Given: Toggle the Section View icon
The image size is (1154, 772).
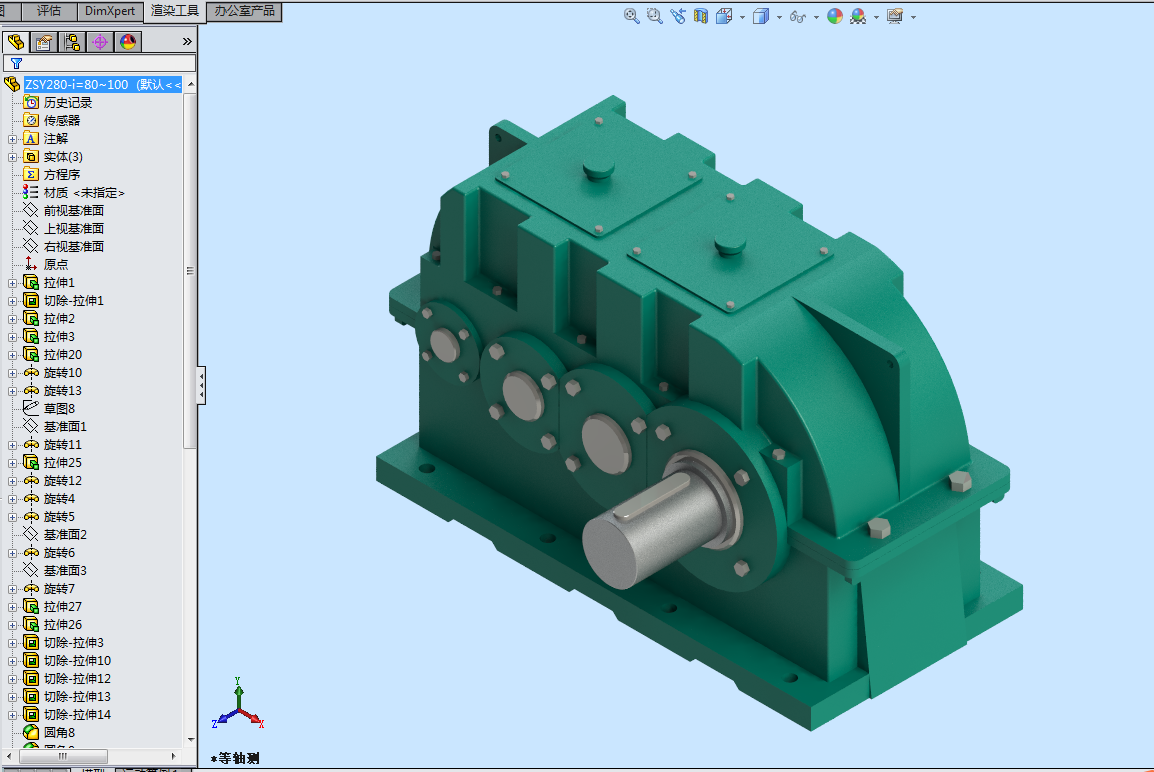Looking at the screenshot, I should [701, 16].
